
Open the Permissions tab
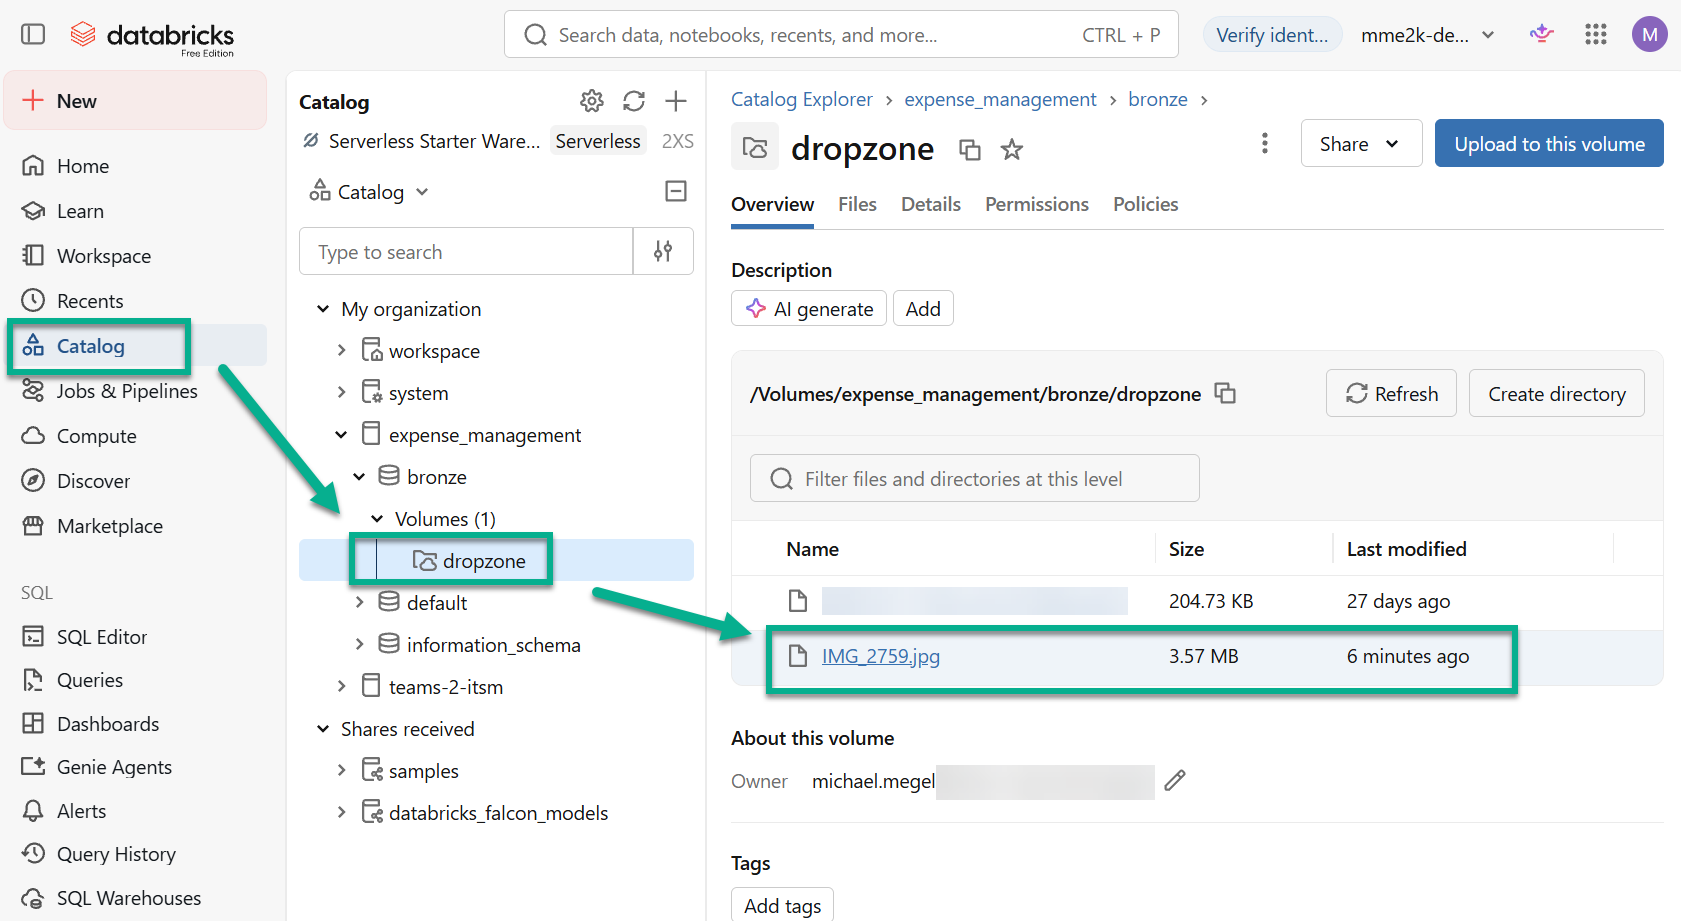pyautogui.click(x=1036, y=204)
